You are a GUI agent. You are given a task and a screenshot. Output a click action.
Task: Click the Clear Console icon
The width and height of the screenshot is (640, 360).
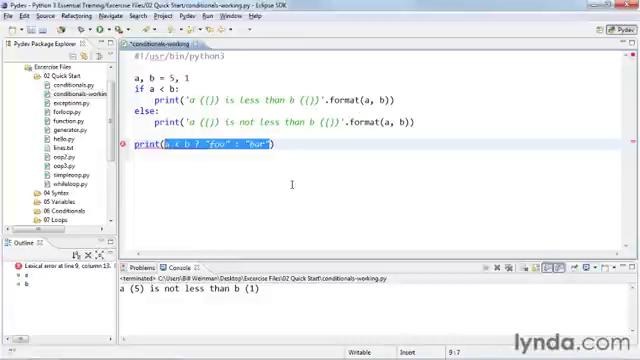[524, 268]
